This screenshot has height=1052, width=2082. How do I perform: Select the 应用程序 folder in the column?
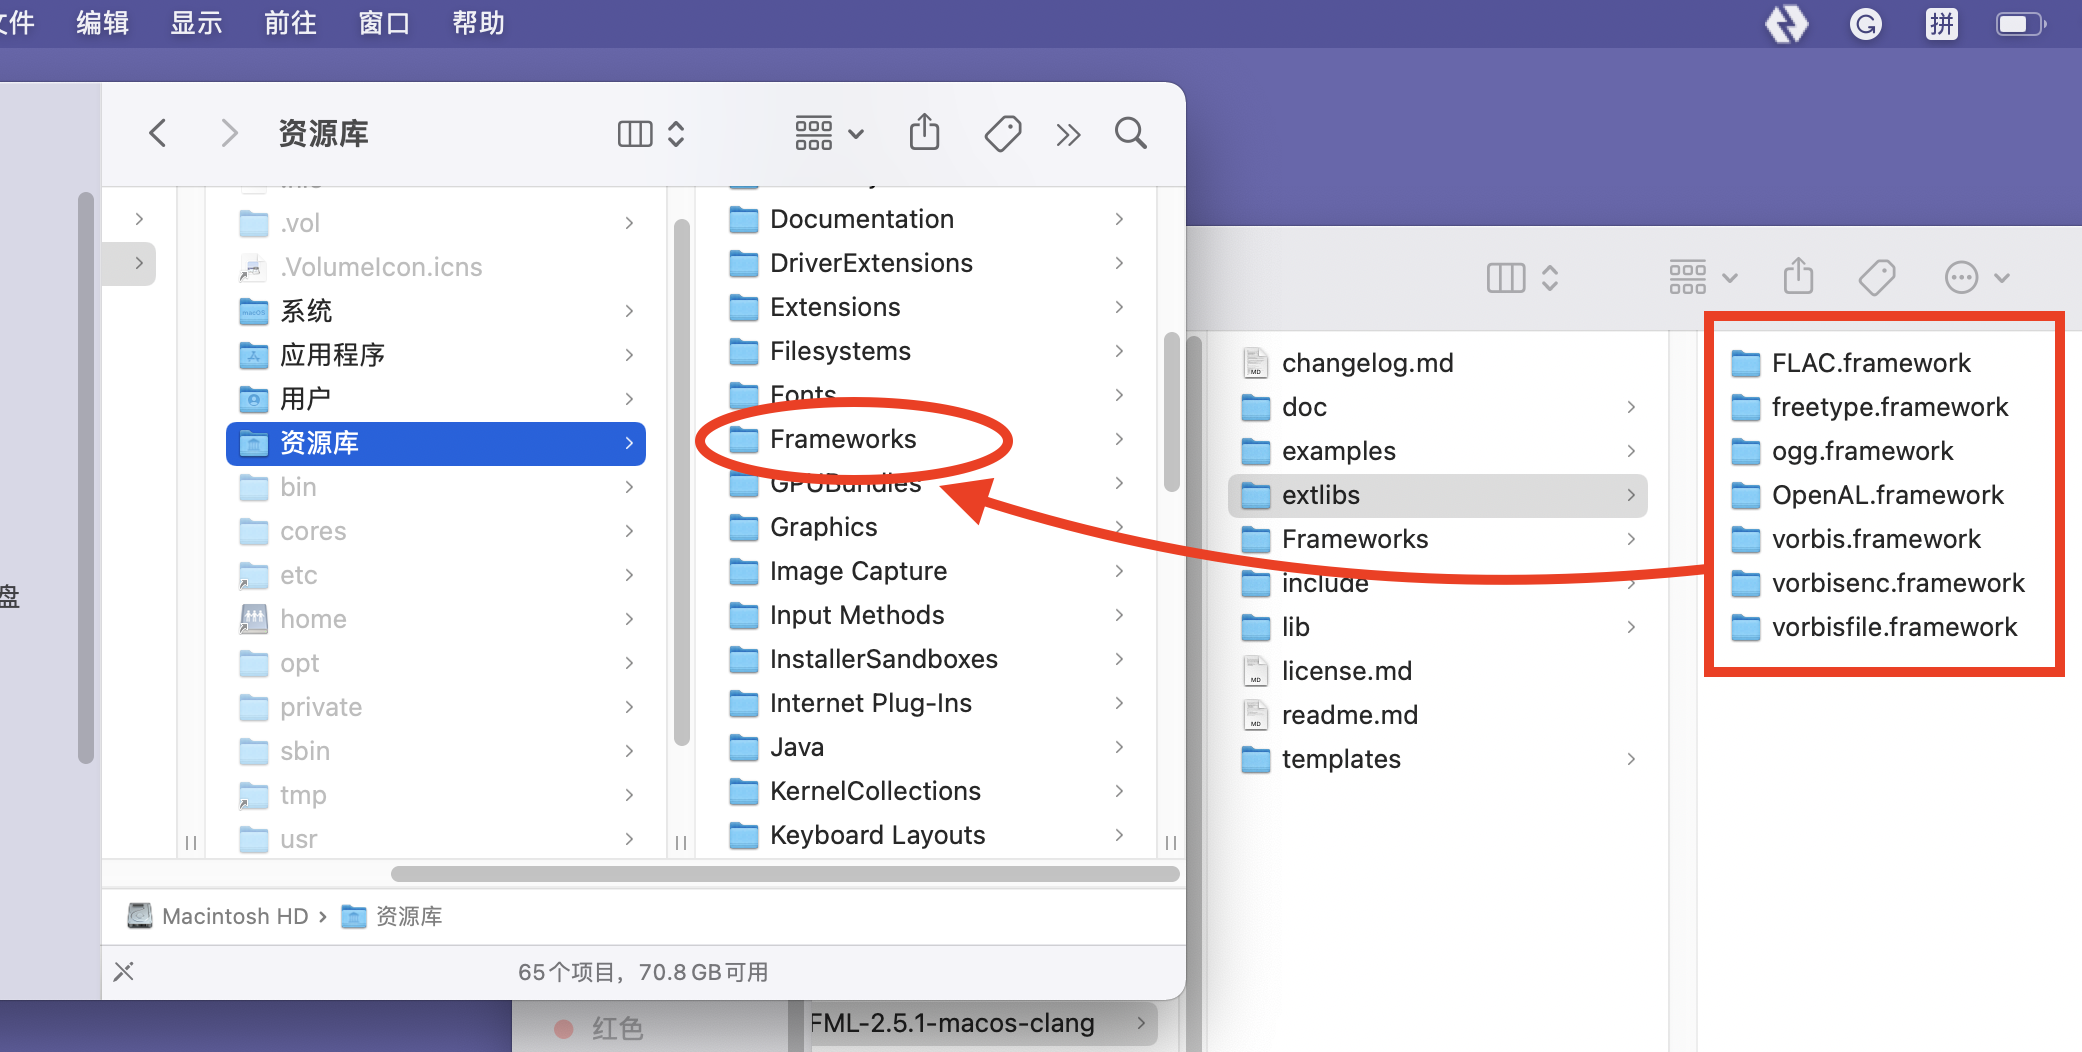pyautogui.click(x=333, y=355)
